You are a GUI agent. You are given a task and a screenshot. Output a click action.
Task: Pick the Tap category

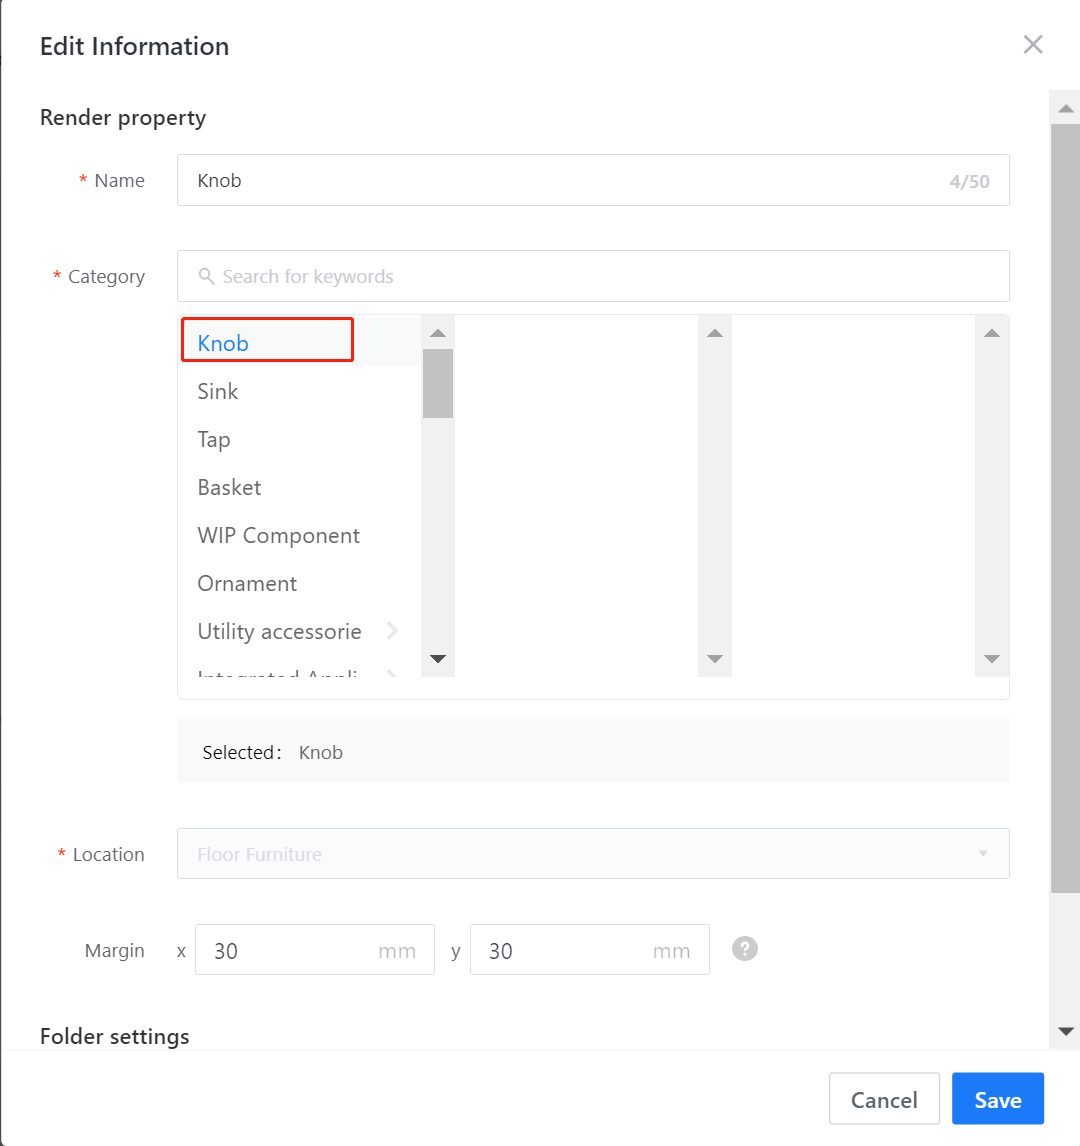coord(214,439)
